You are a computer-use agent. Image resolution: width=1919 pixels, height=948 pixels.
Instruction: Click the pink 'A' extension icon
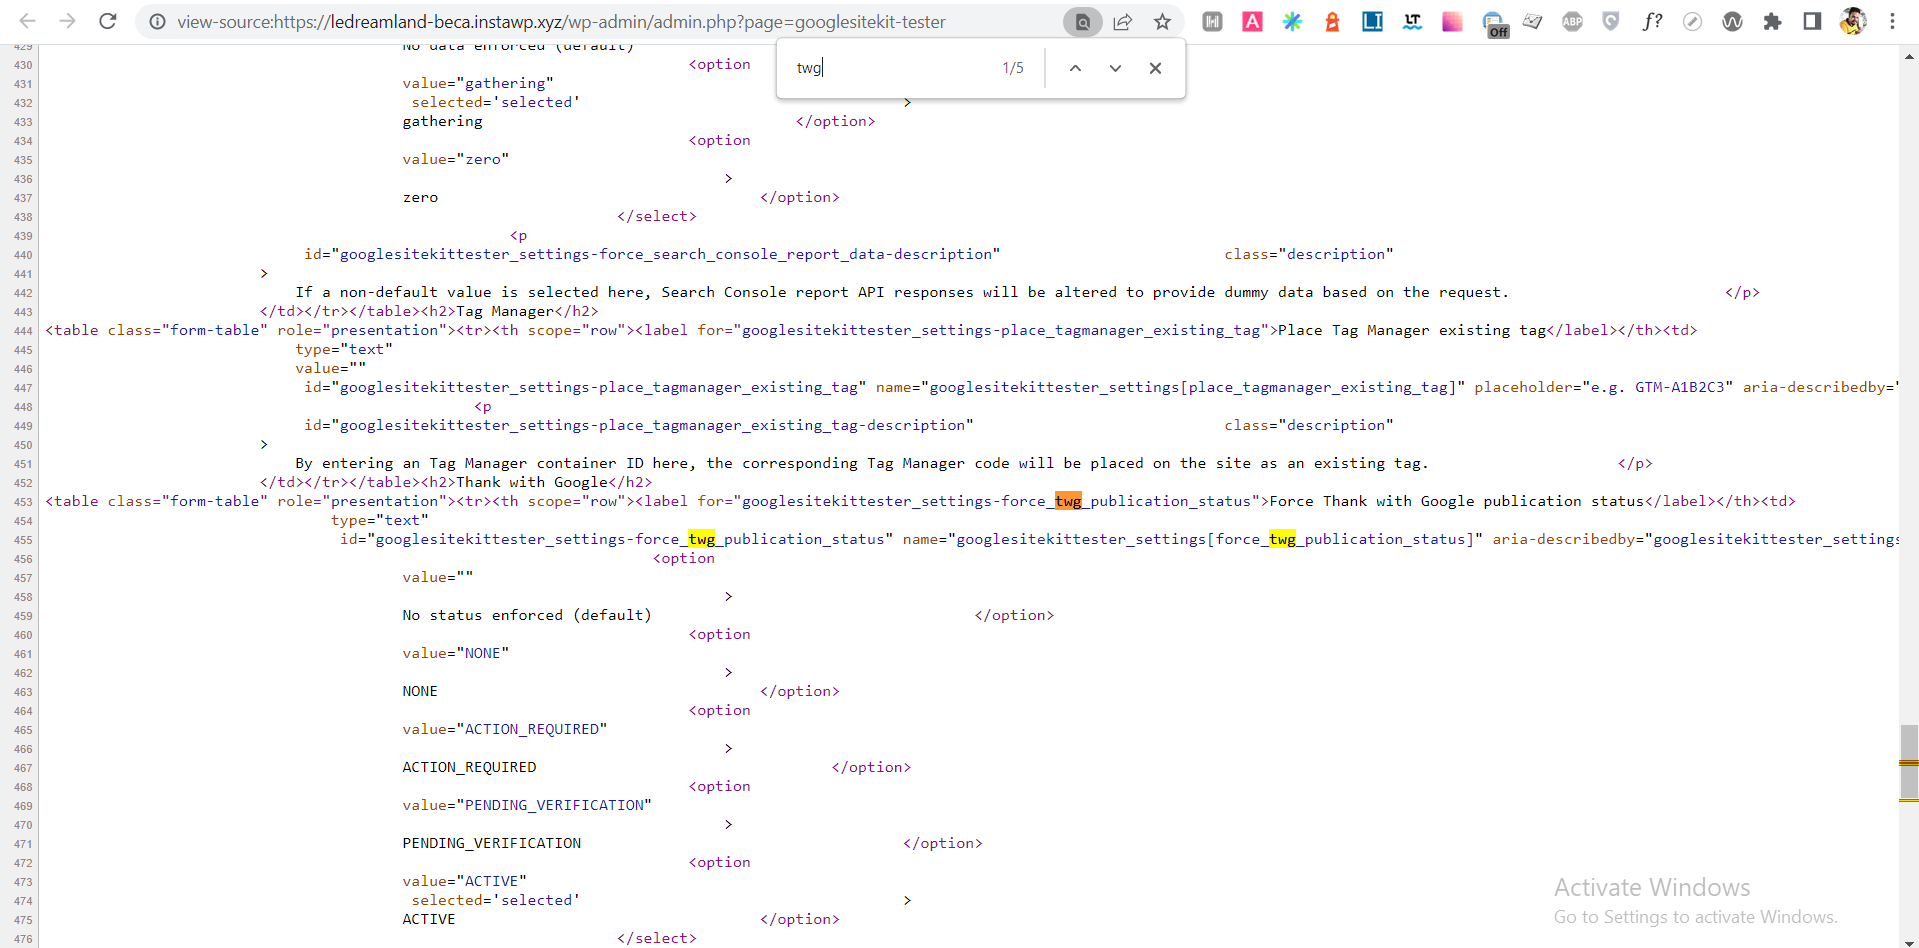point(1252,21)
